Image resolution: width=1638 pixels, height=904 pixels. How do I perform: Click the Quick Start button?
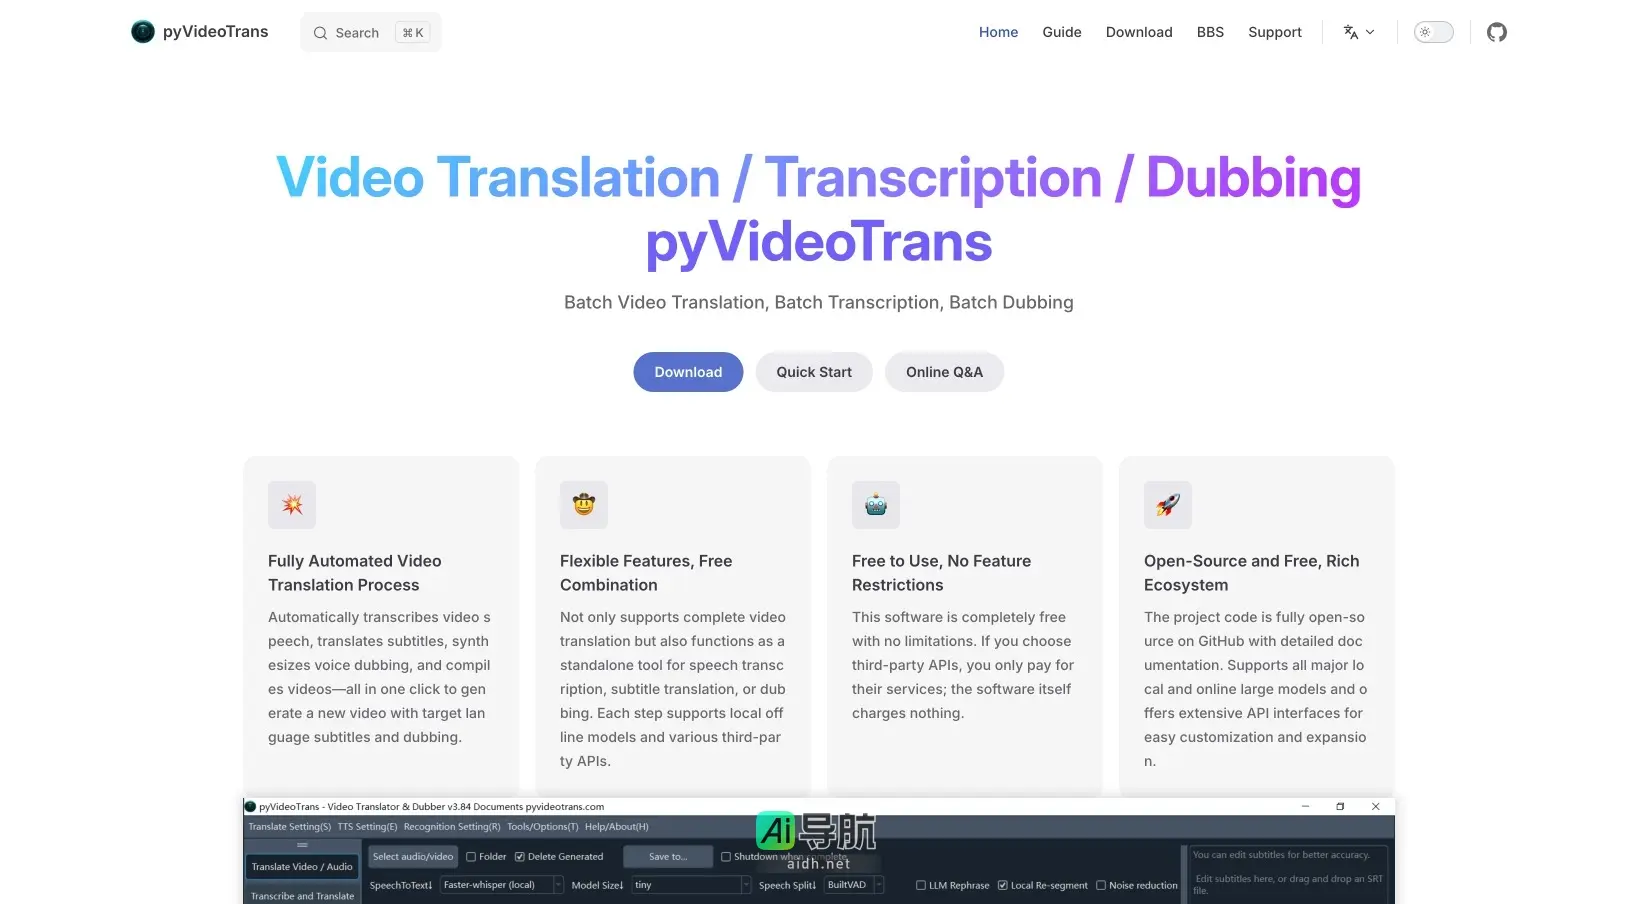click(x=814, y=372)
